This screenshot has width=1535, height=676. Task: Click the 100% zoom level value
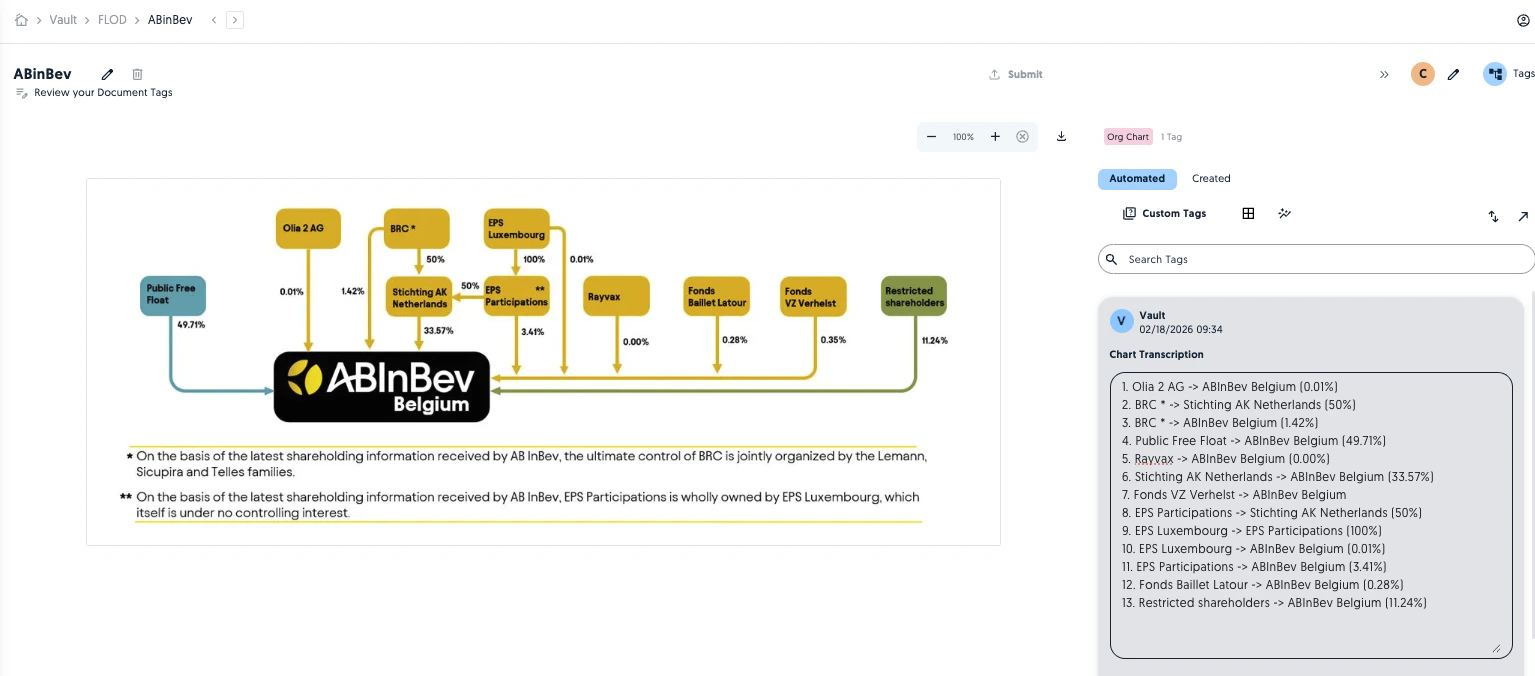[963, 137]
